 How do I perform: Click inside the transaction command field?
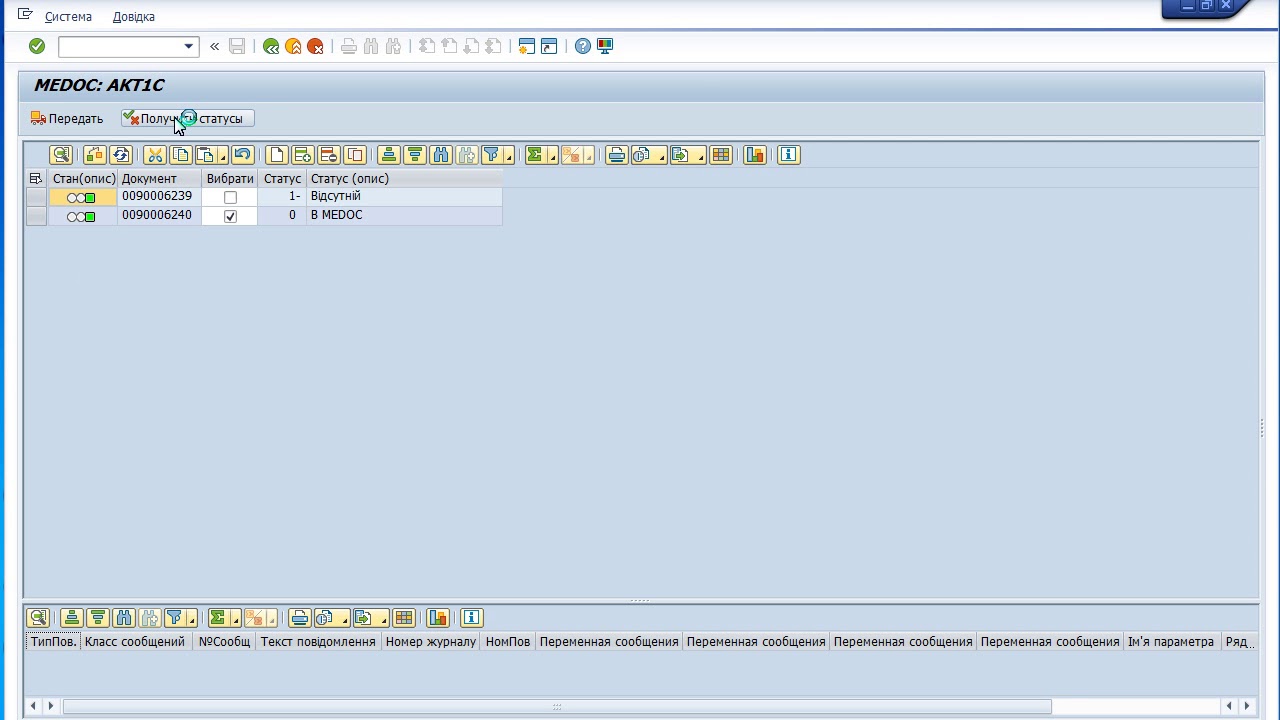point(120,46)
